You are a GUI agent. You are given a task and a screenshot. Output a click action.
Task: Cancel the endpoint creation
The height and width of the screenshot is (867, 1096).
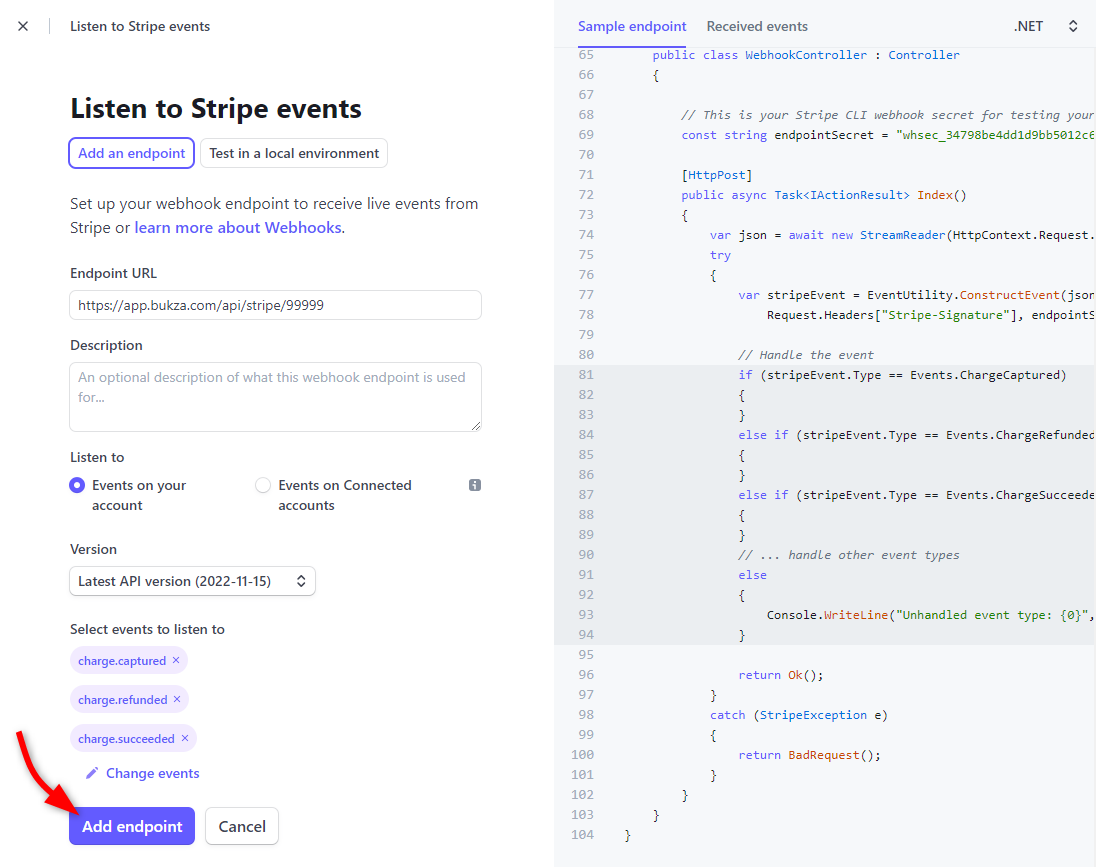[242, 826]
